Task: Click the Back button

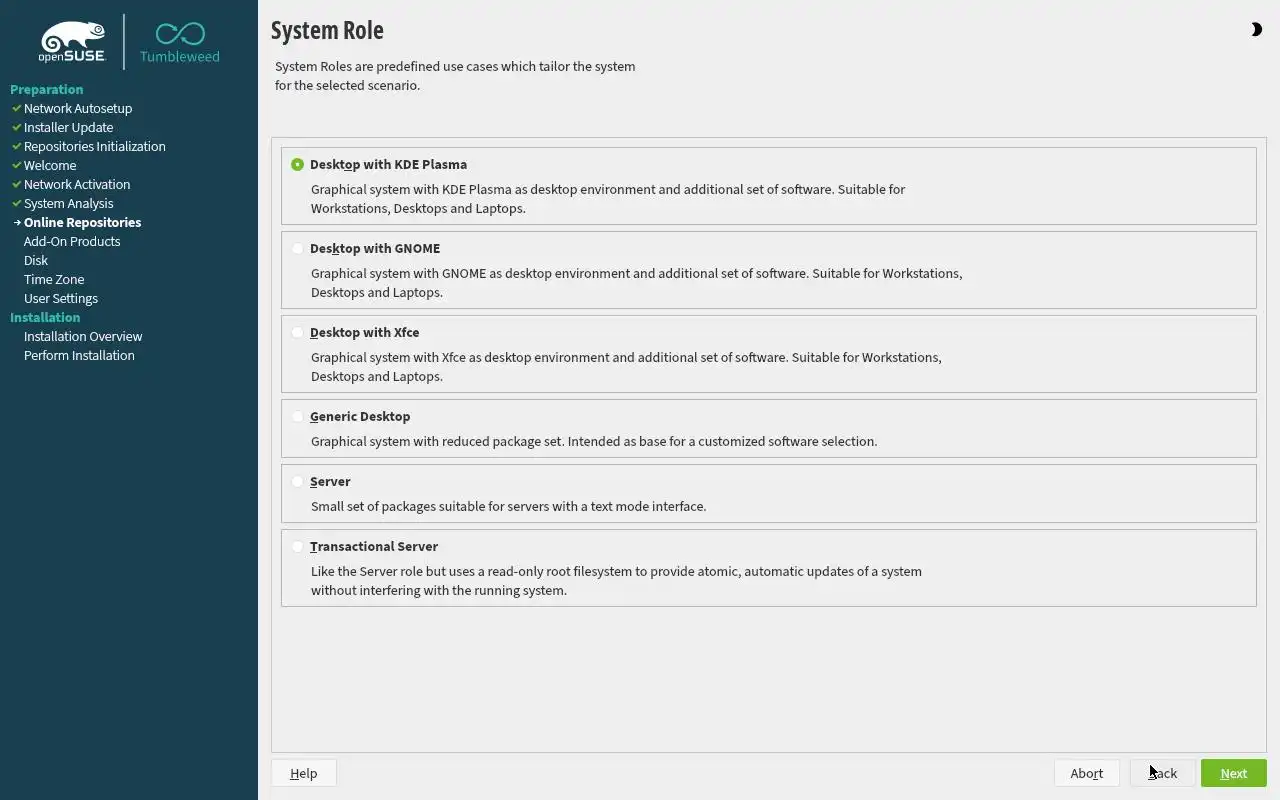Action: tap(1162, 773)
